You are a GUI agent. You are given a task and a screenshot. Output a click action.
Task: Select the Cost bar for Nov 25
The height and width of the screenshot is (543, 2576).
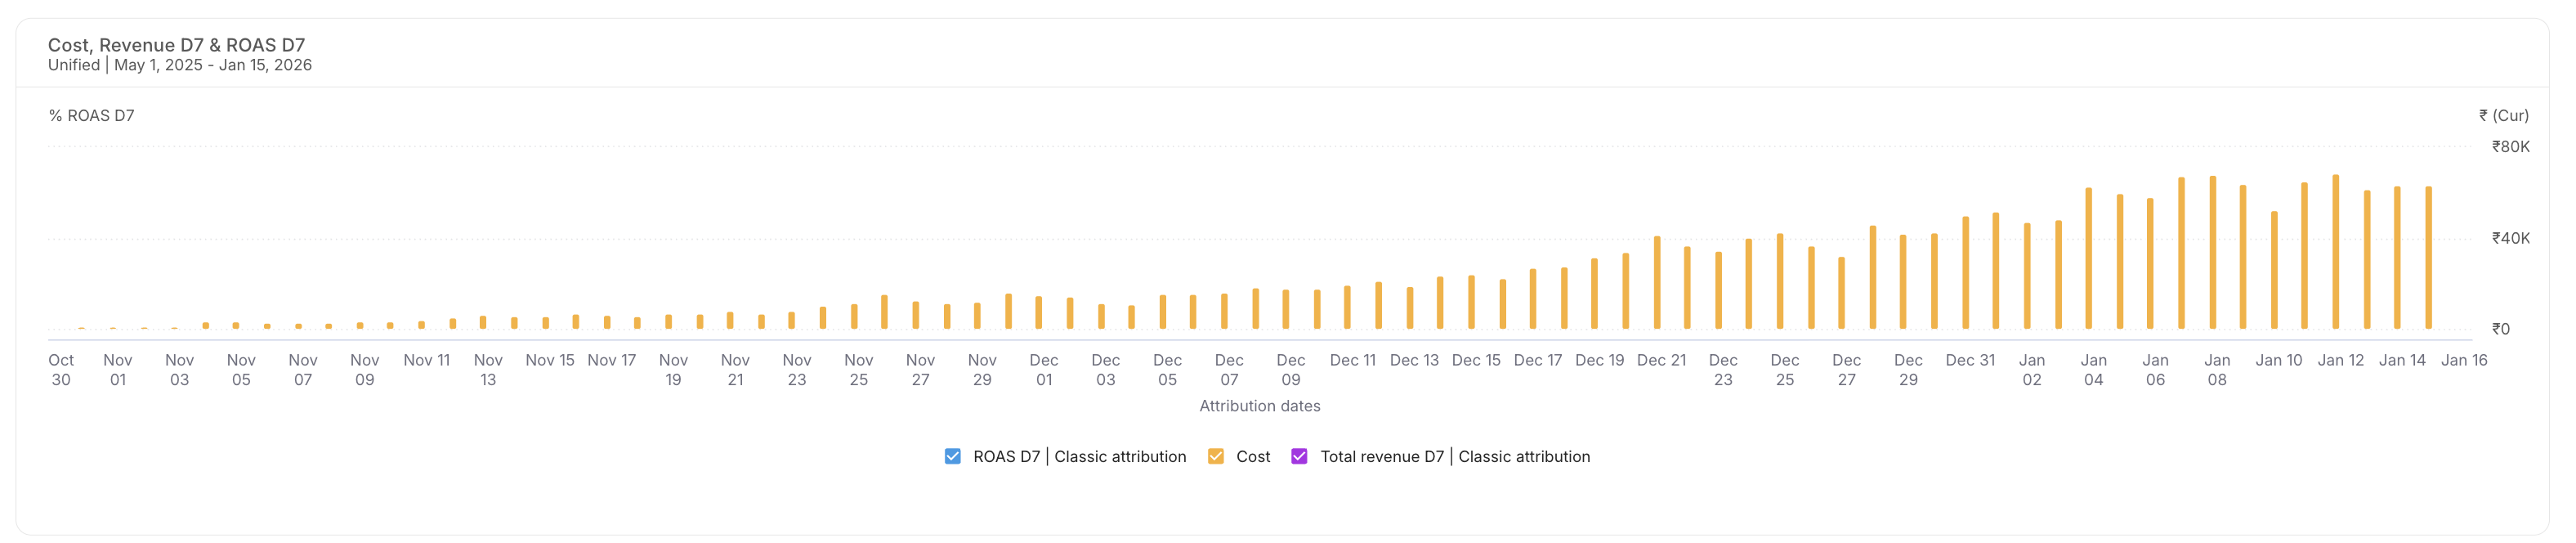coord(854,316)
